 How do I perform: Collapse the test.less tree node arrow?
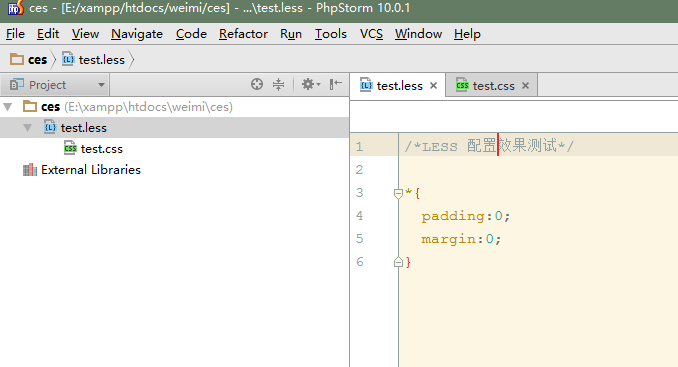tap(28, 128)
